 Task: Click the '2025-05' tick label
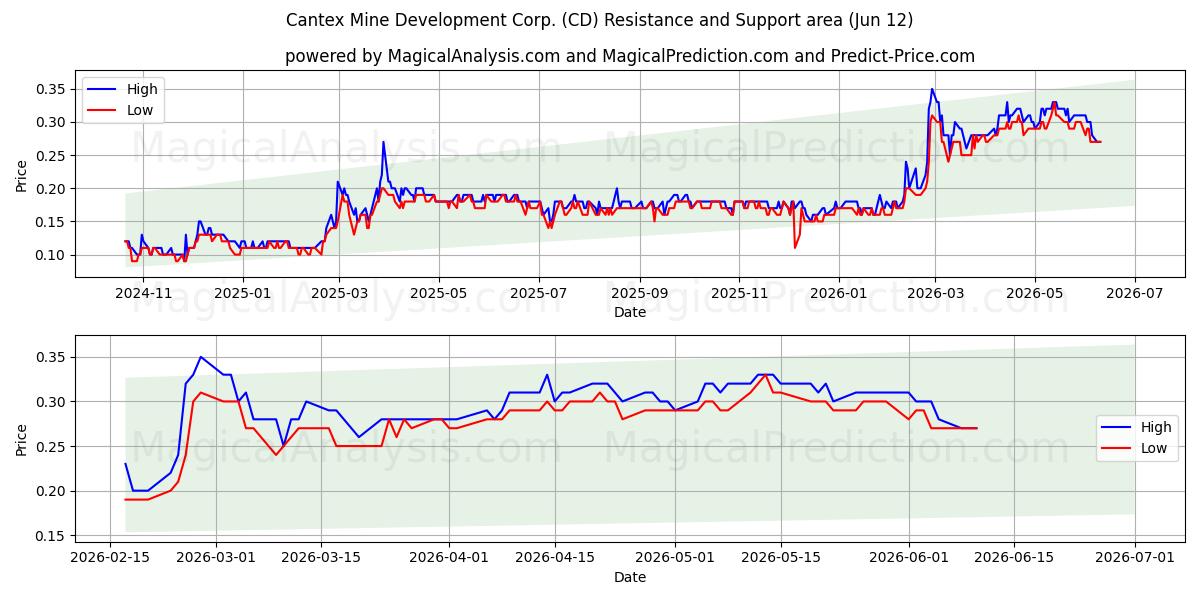[x=438, y=293]
